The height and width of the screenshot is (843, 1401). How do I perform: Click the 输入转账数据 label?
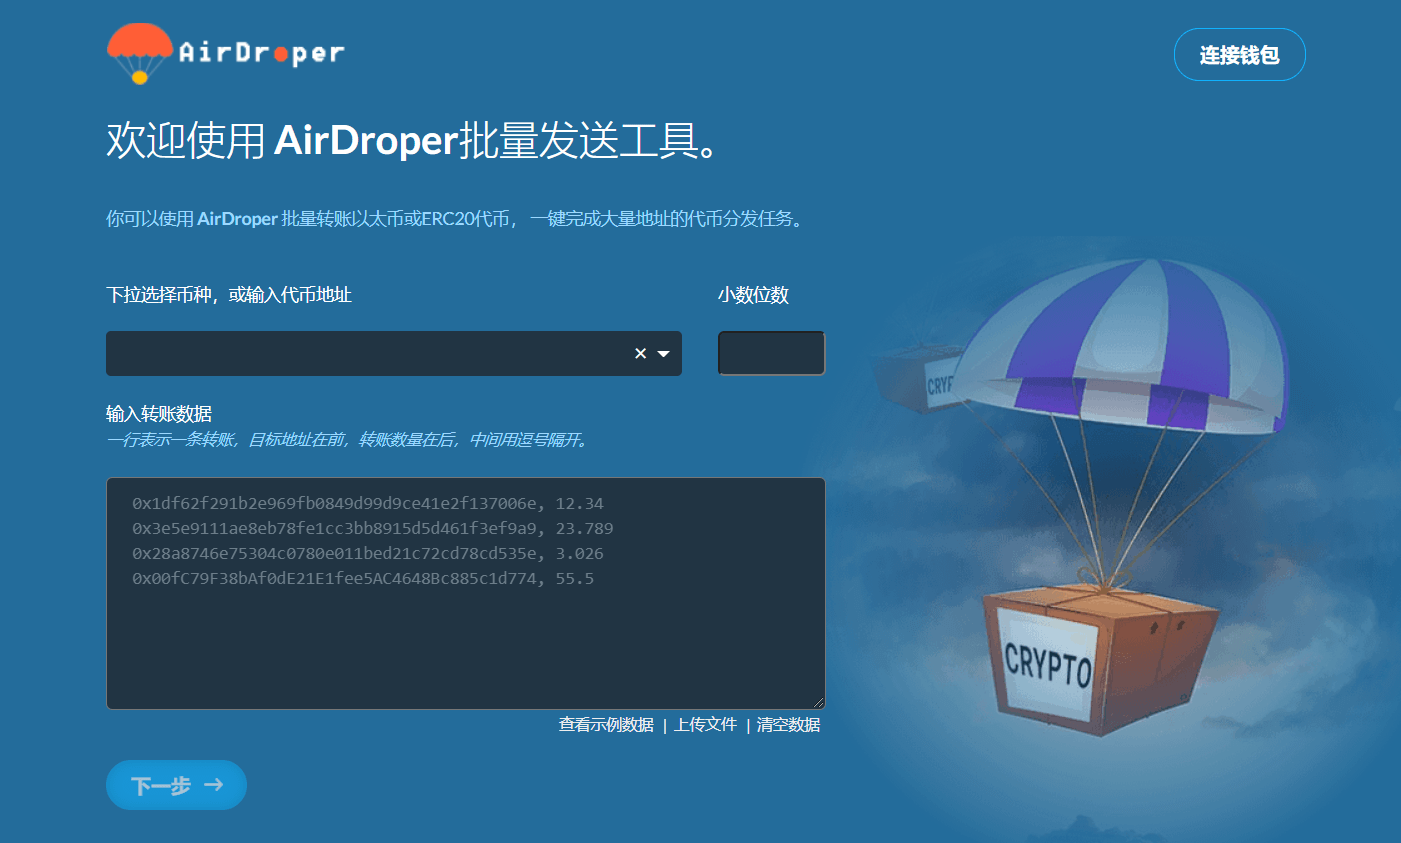159,413
